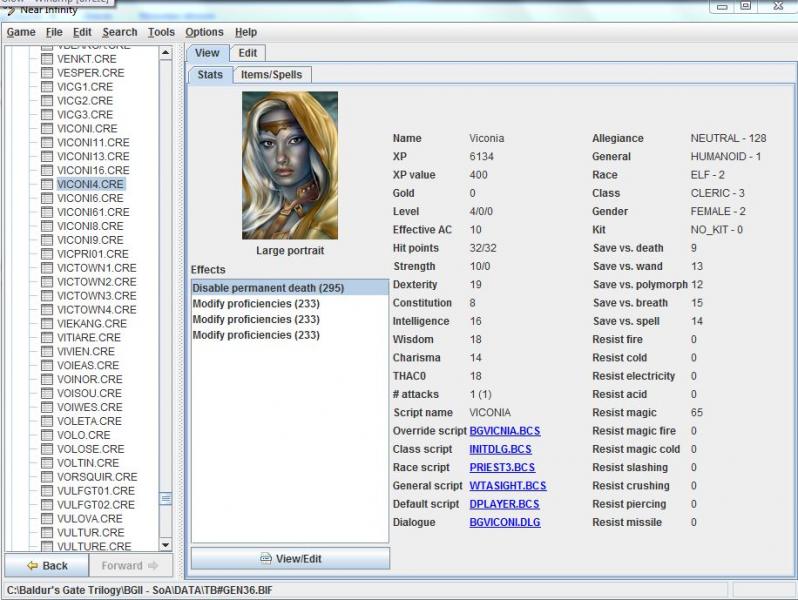This screenshot has height=600, width=798.
Task: Open the Search menu
Action: point(120,32)
